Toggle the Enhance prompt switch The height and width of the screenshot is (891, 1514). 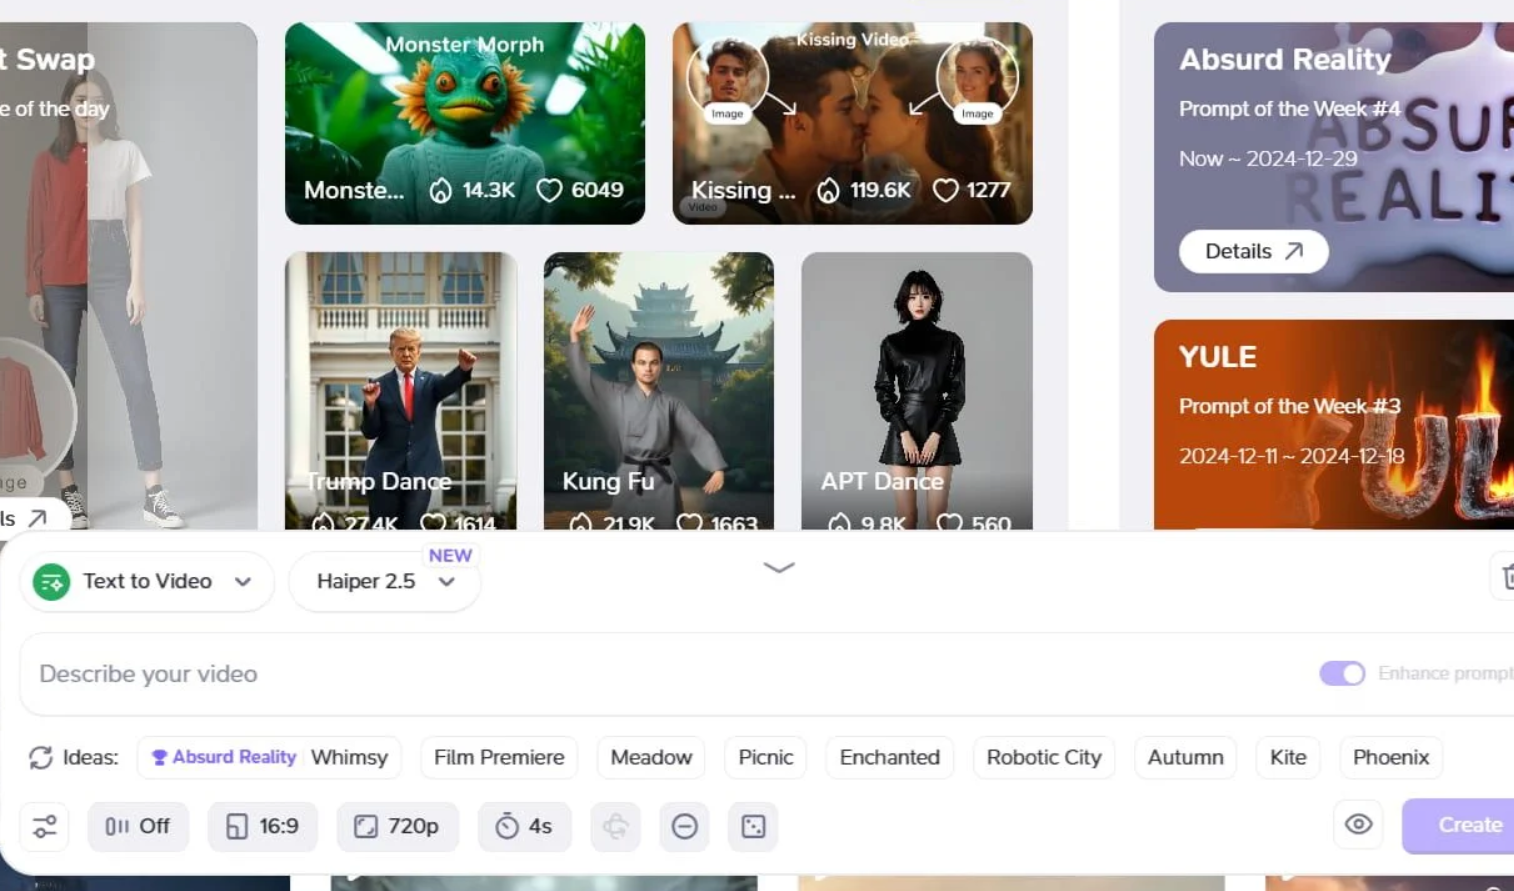(x=1341, y=674)
